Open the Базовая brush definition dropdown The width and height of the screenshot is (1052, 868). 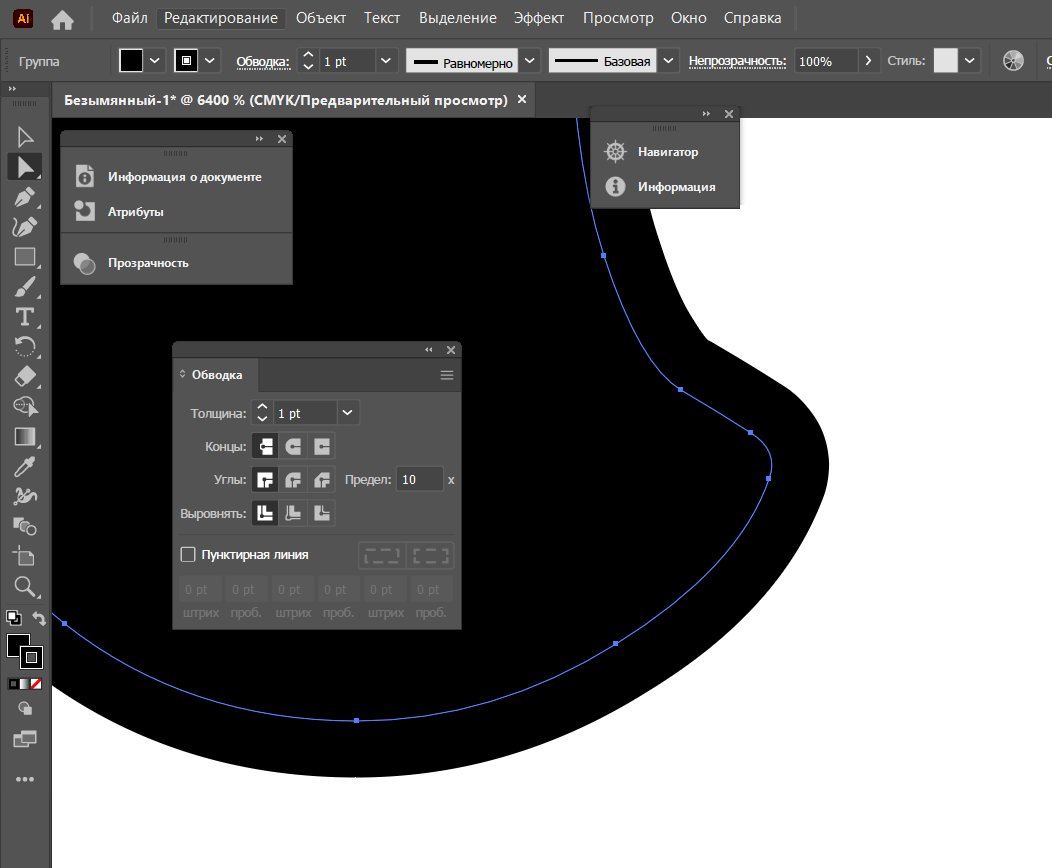669,61
